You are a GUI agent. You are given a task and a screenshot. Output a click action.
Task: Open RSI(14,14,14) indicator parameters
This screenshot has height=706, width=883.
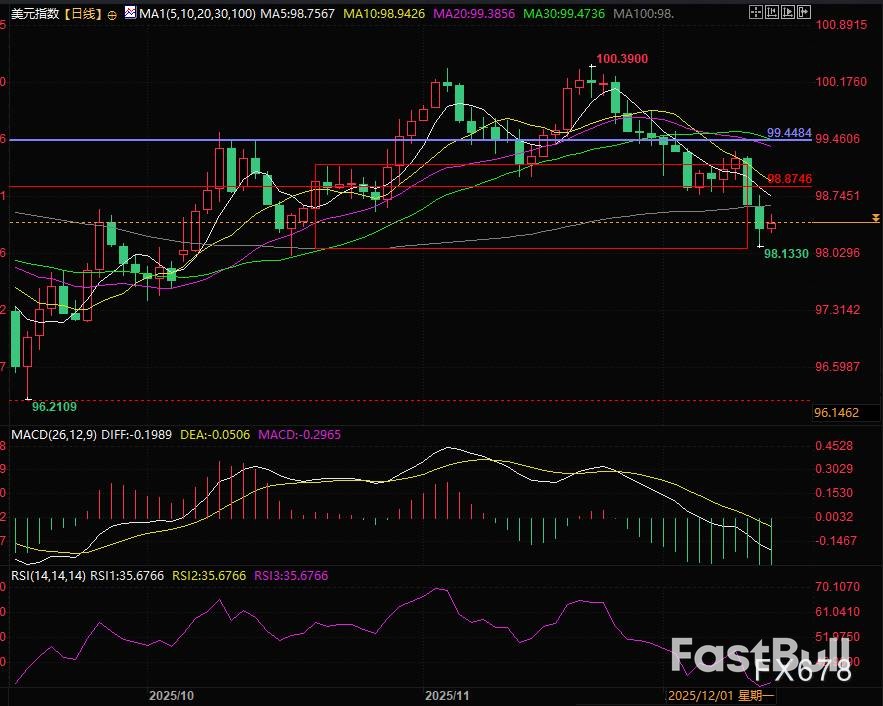point(47,575)
